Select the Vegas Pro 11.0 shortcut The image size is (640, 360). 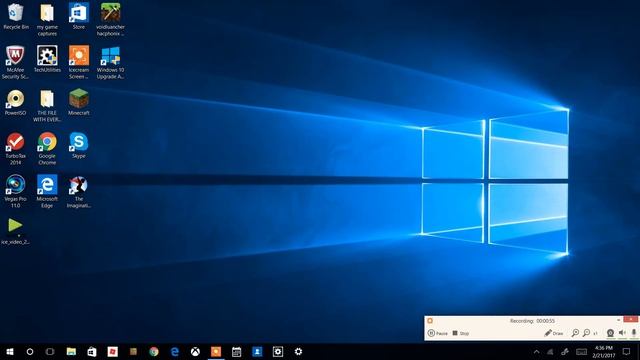[16, 191]
